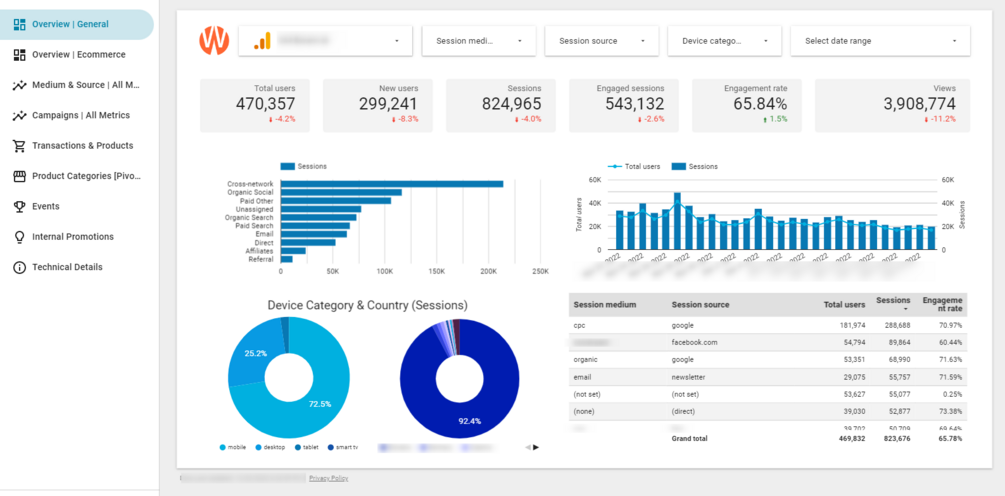
Task: Open the Analytics data source selector
Action: [325, 40]
